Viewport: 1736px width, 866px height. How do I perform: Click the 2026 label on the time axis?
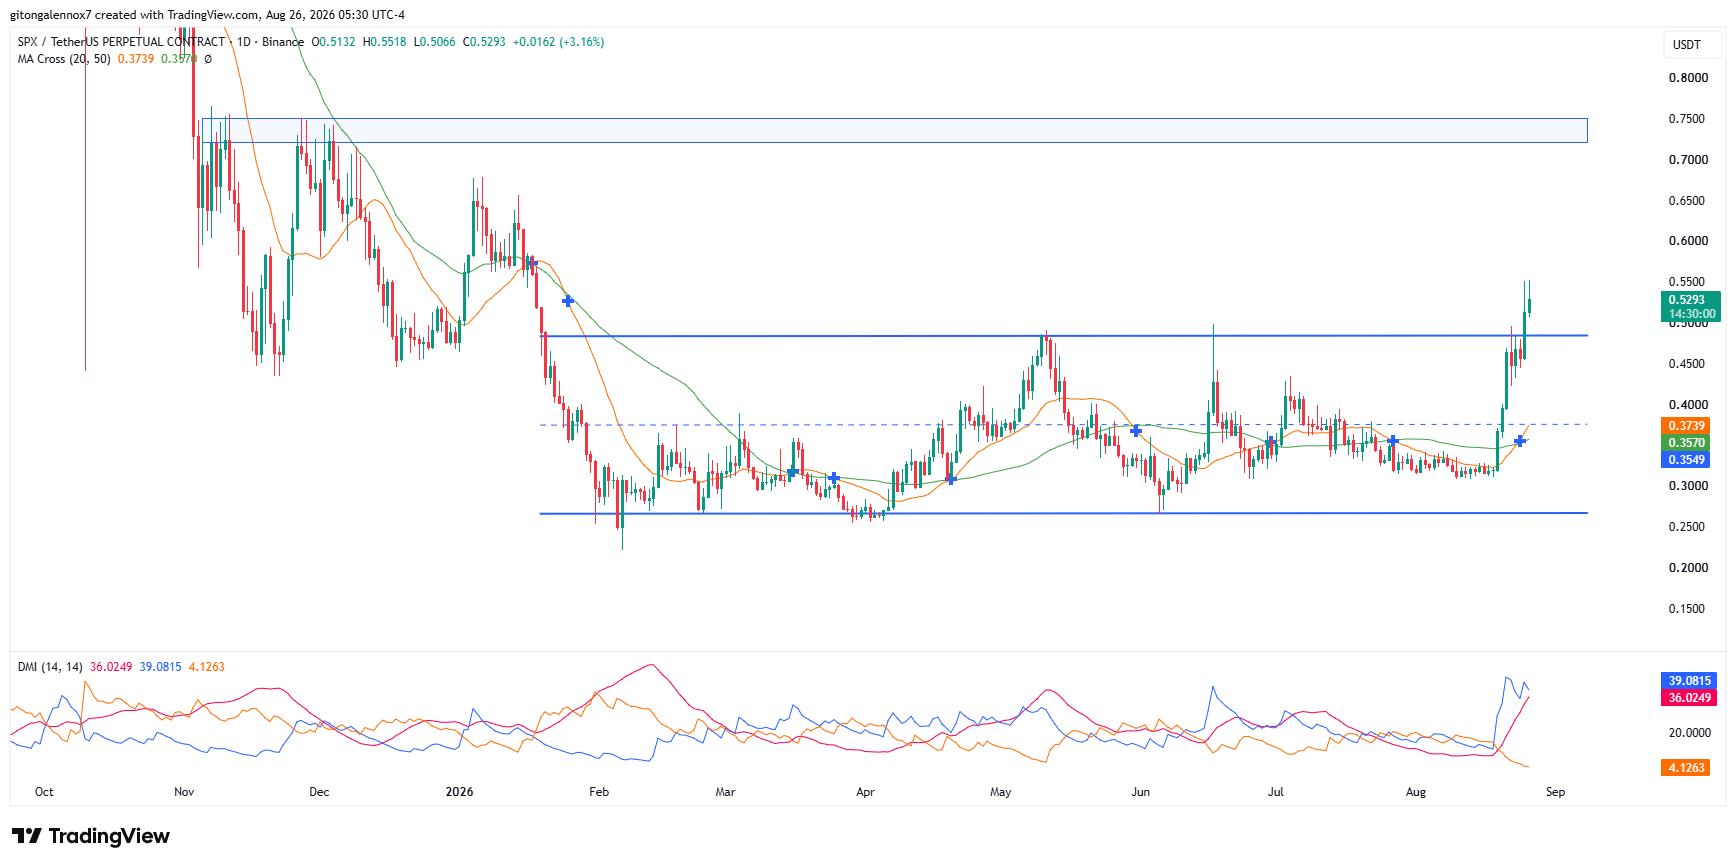[460, 792]
